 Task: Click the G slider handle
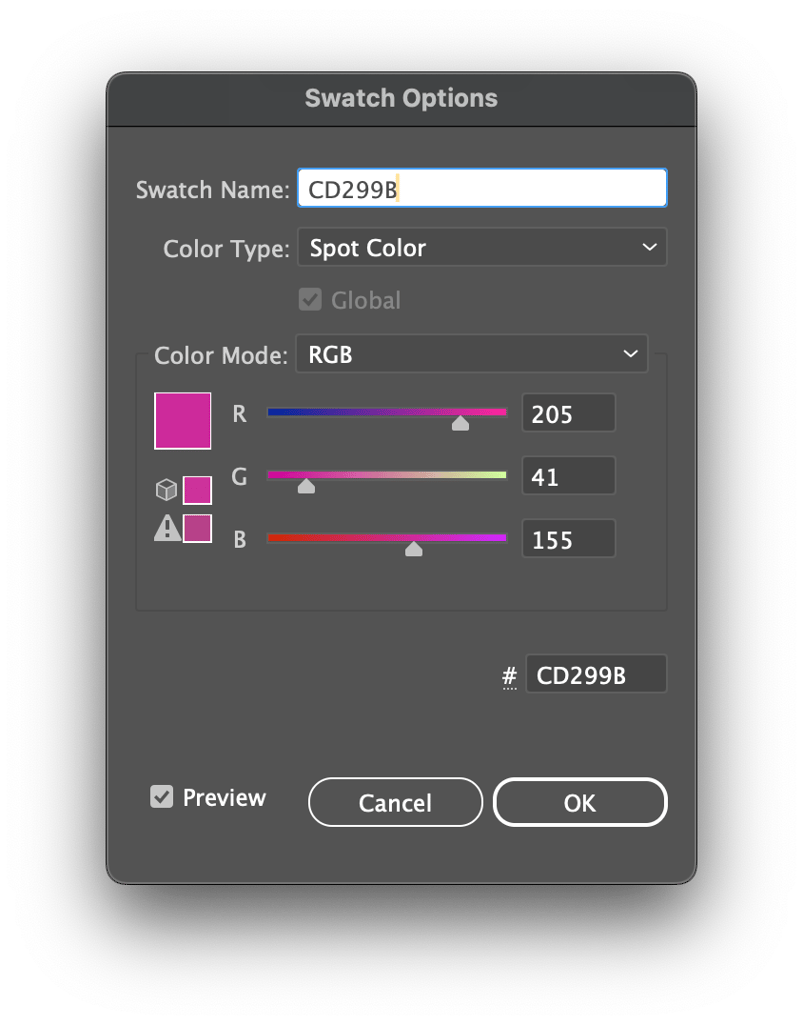coord(305,485)
